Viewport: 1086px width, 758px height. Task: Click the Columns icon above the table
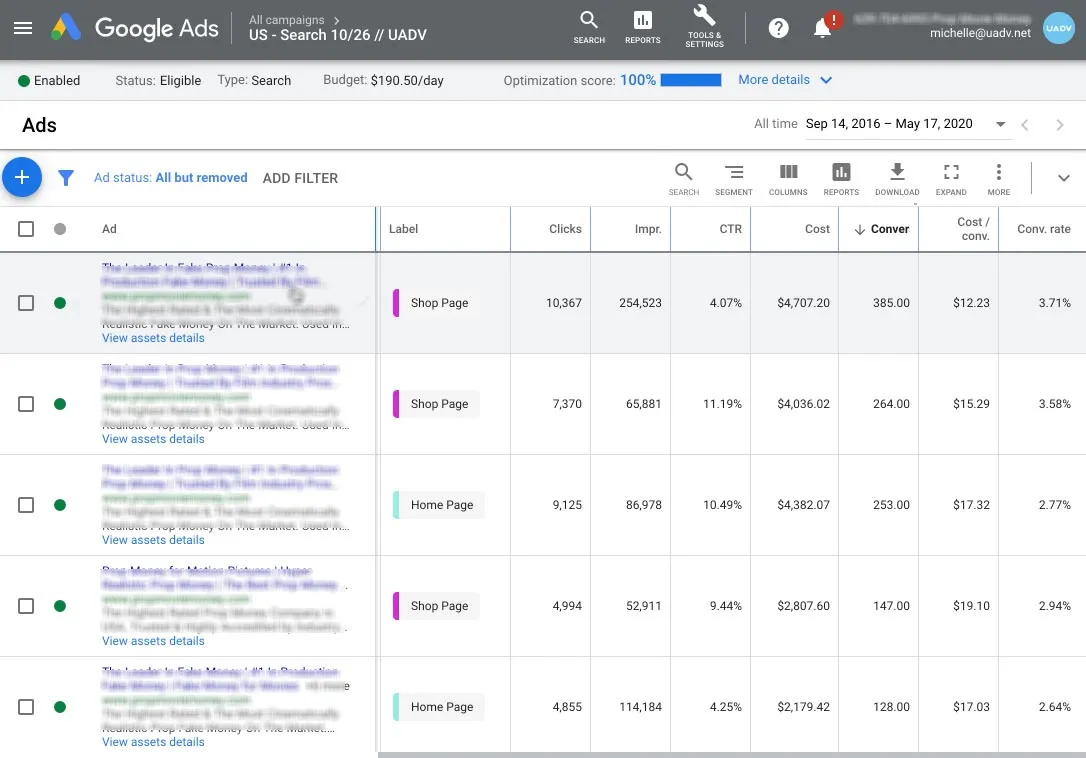click(788, 178)
